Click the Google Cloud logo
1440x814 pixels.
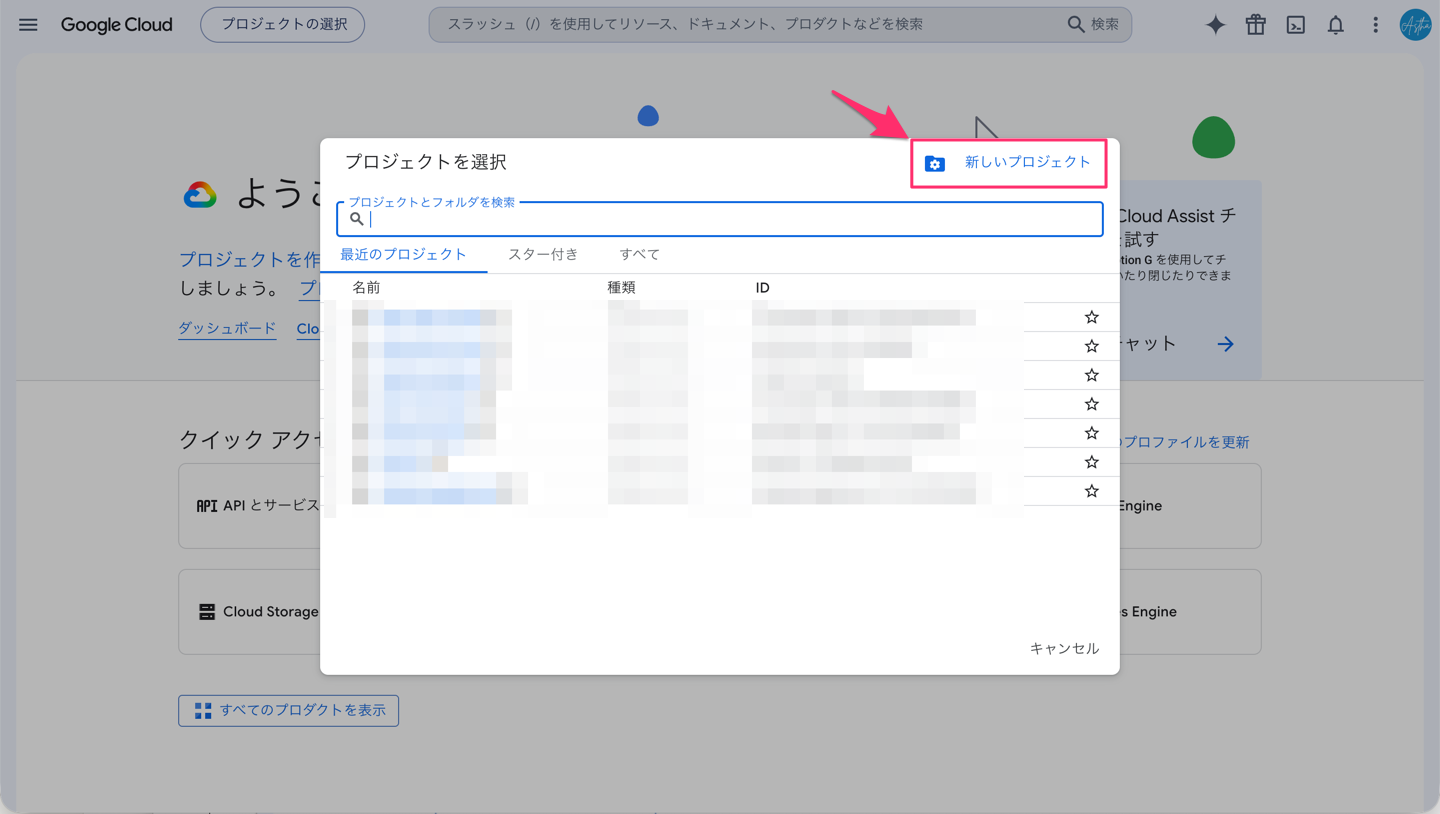coord(117,25)
